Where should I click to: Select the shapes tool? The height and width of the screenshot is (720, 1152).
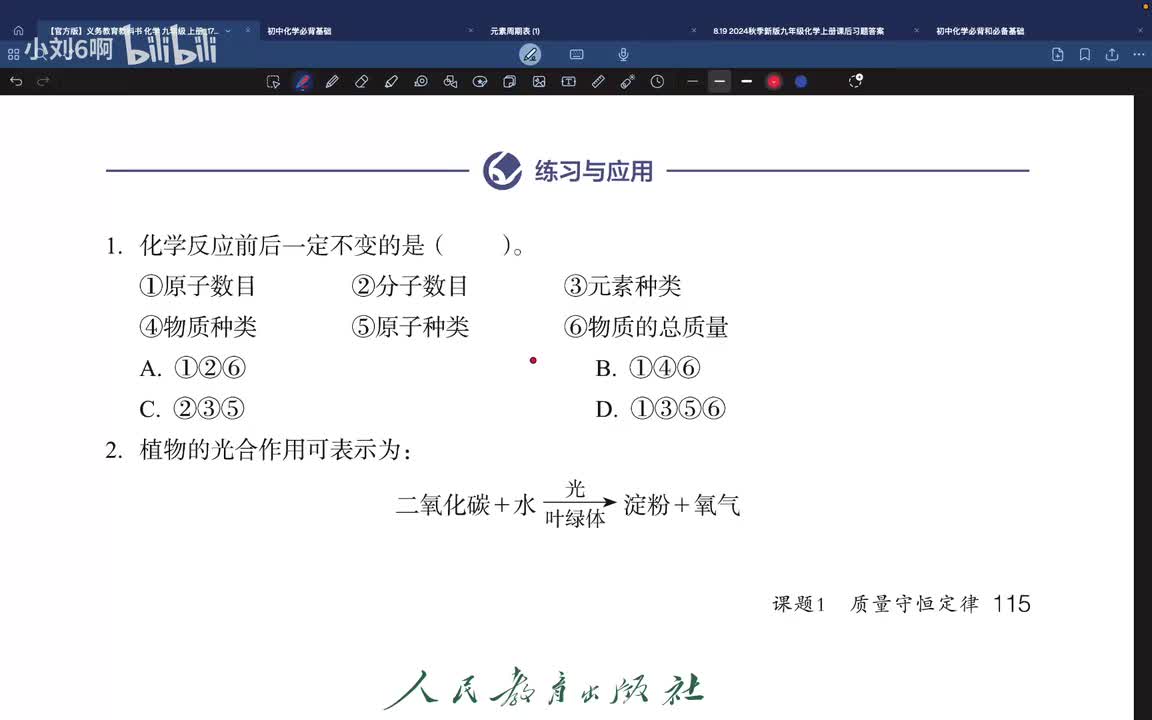[450, 82]
